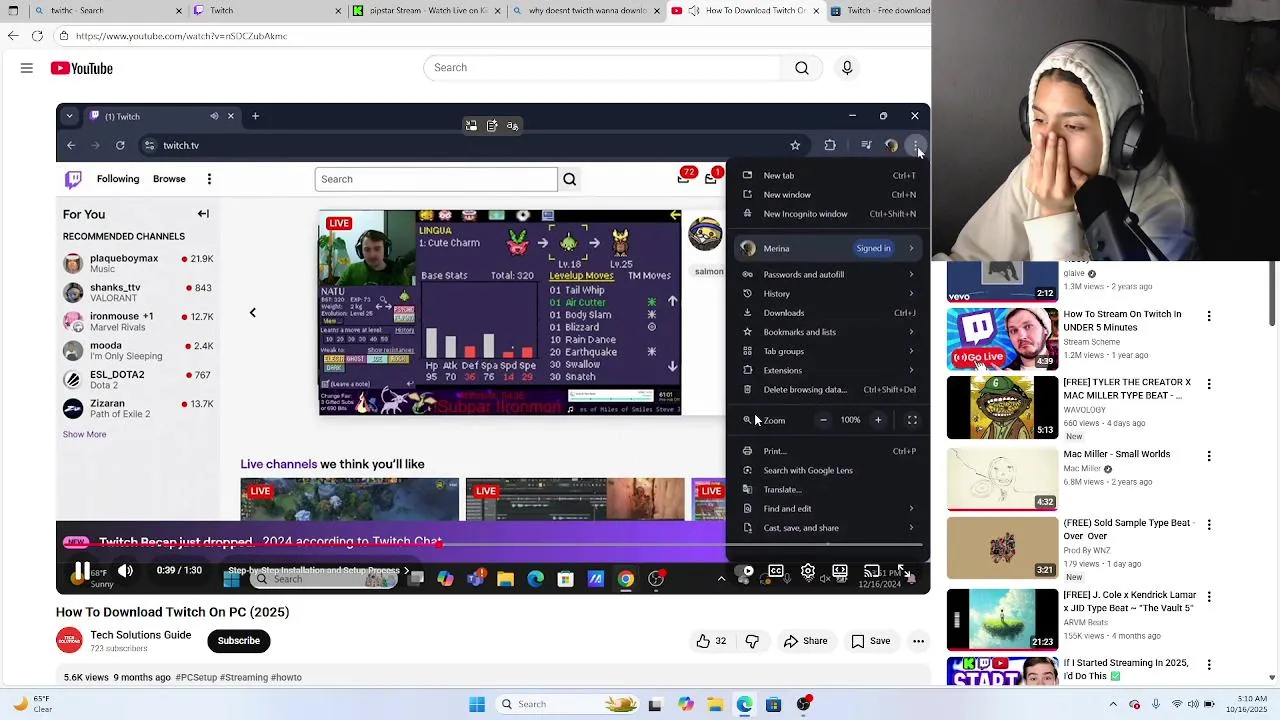
Task: Close the YouTube 'How To Download Twitch' tab
Action: tap(815, 11)
